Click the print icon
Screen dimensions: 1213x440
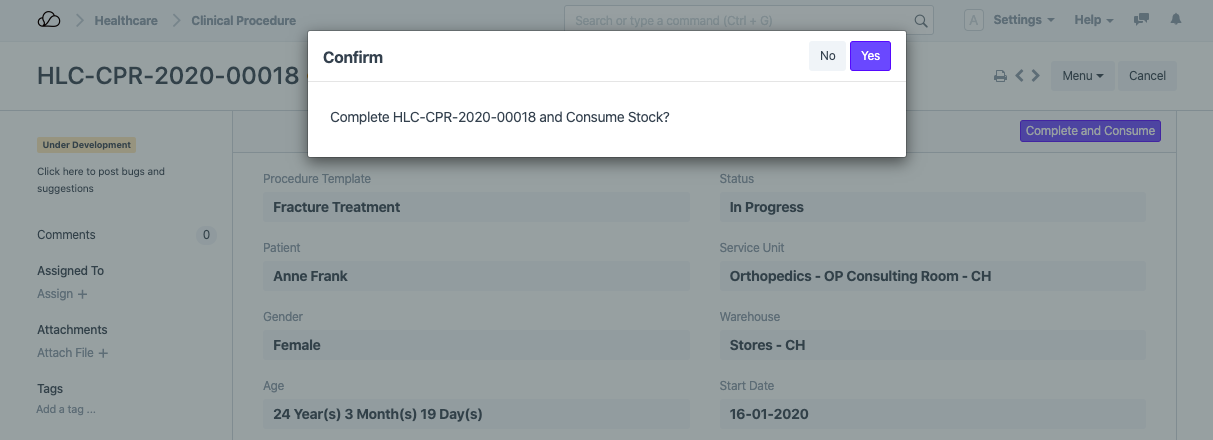tap(999, 76)
